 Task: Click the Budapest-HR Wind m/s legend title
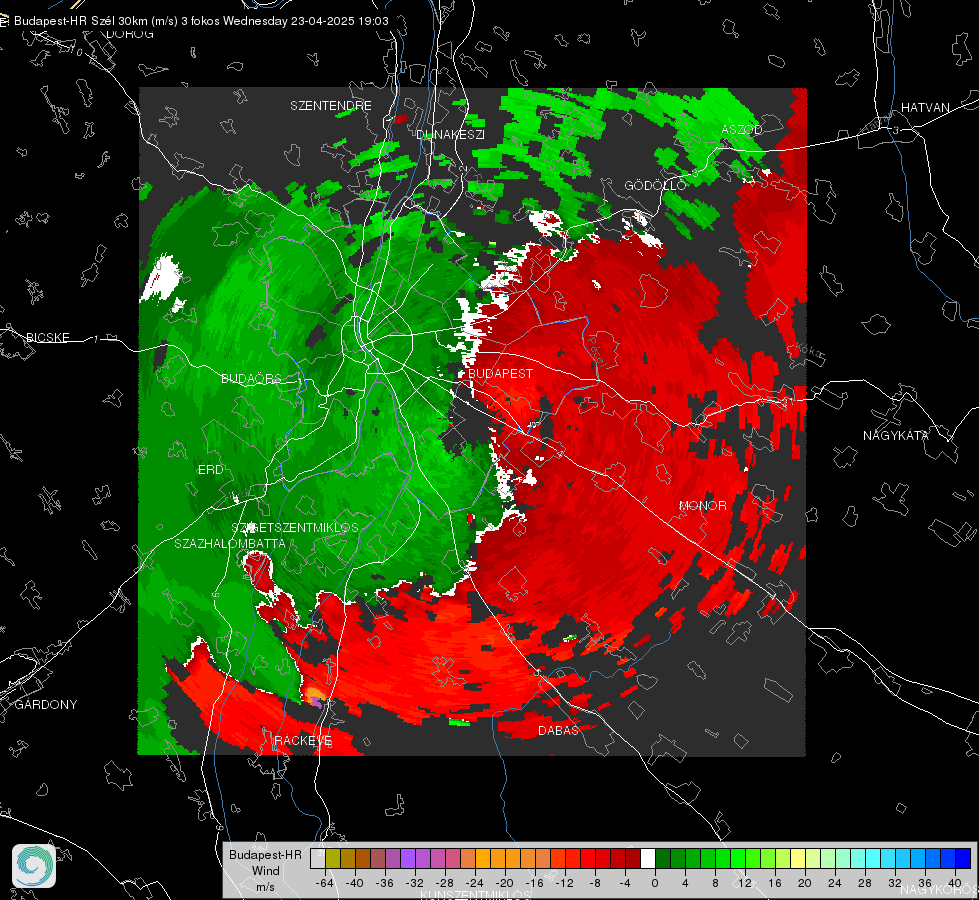[x=265, y=871]
